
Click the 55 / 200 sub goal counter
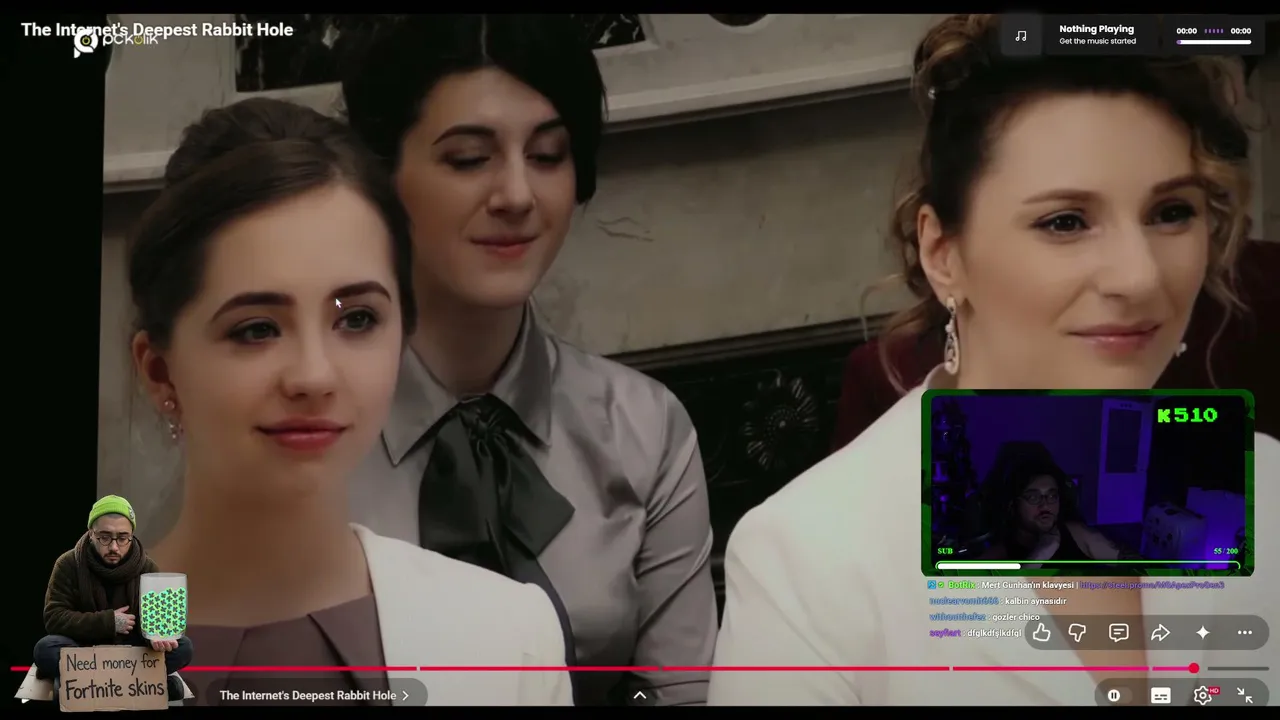tap(1225, 551)
